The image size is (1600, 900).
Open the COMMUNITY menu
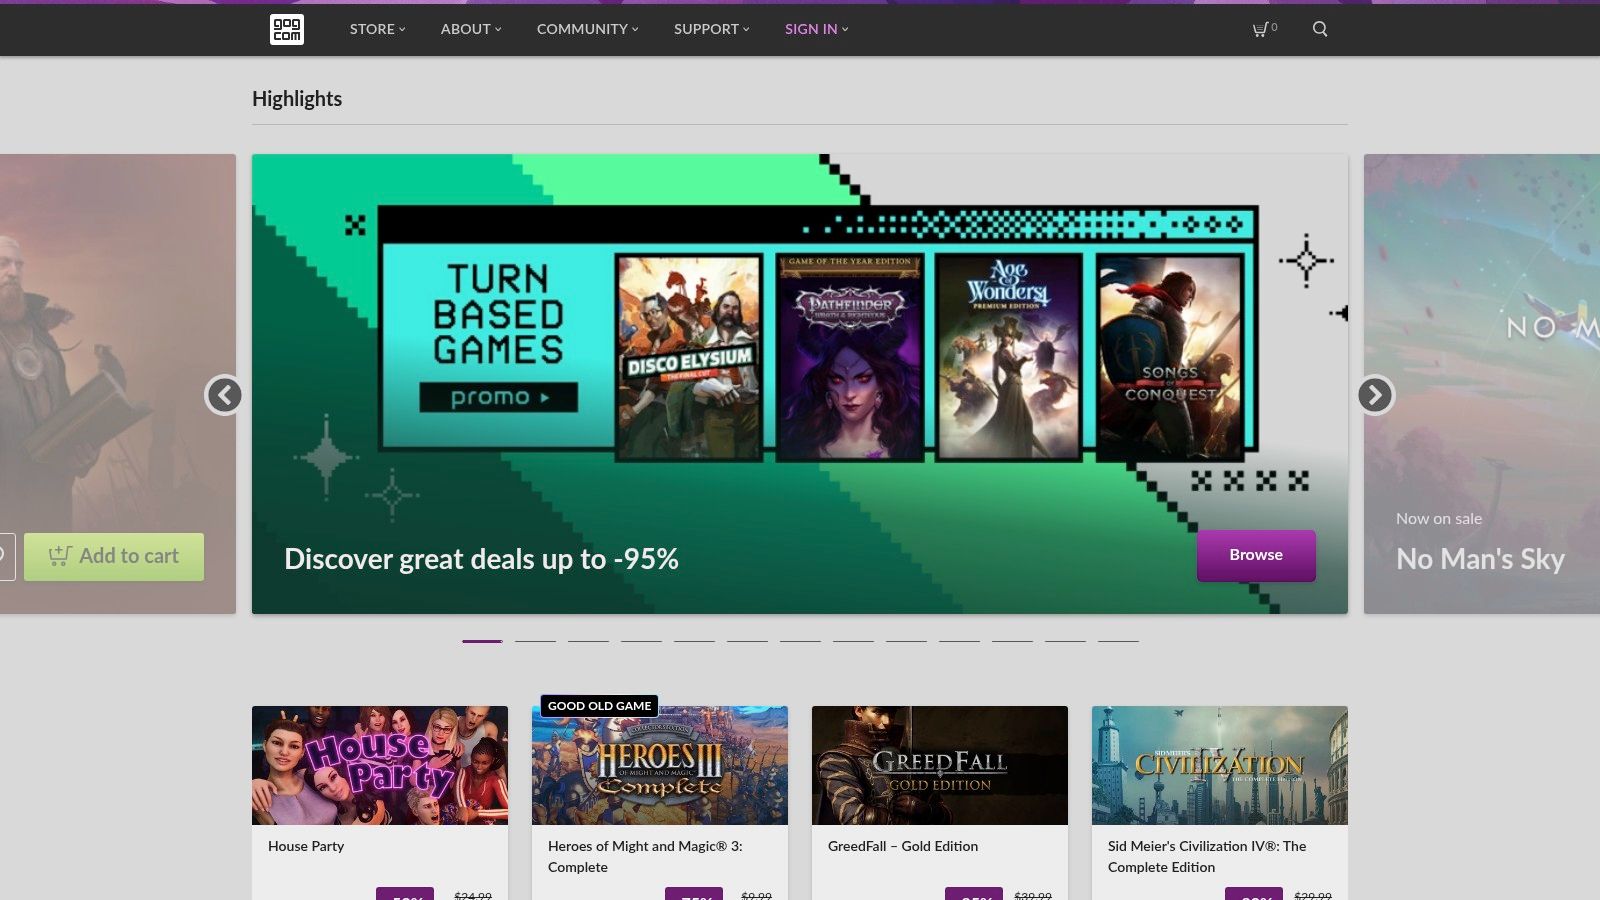[x=586, y=29]
